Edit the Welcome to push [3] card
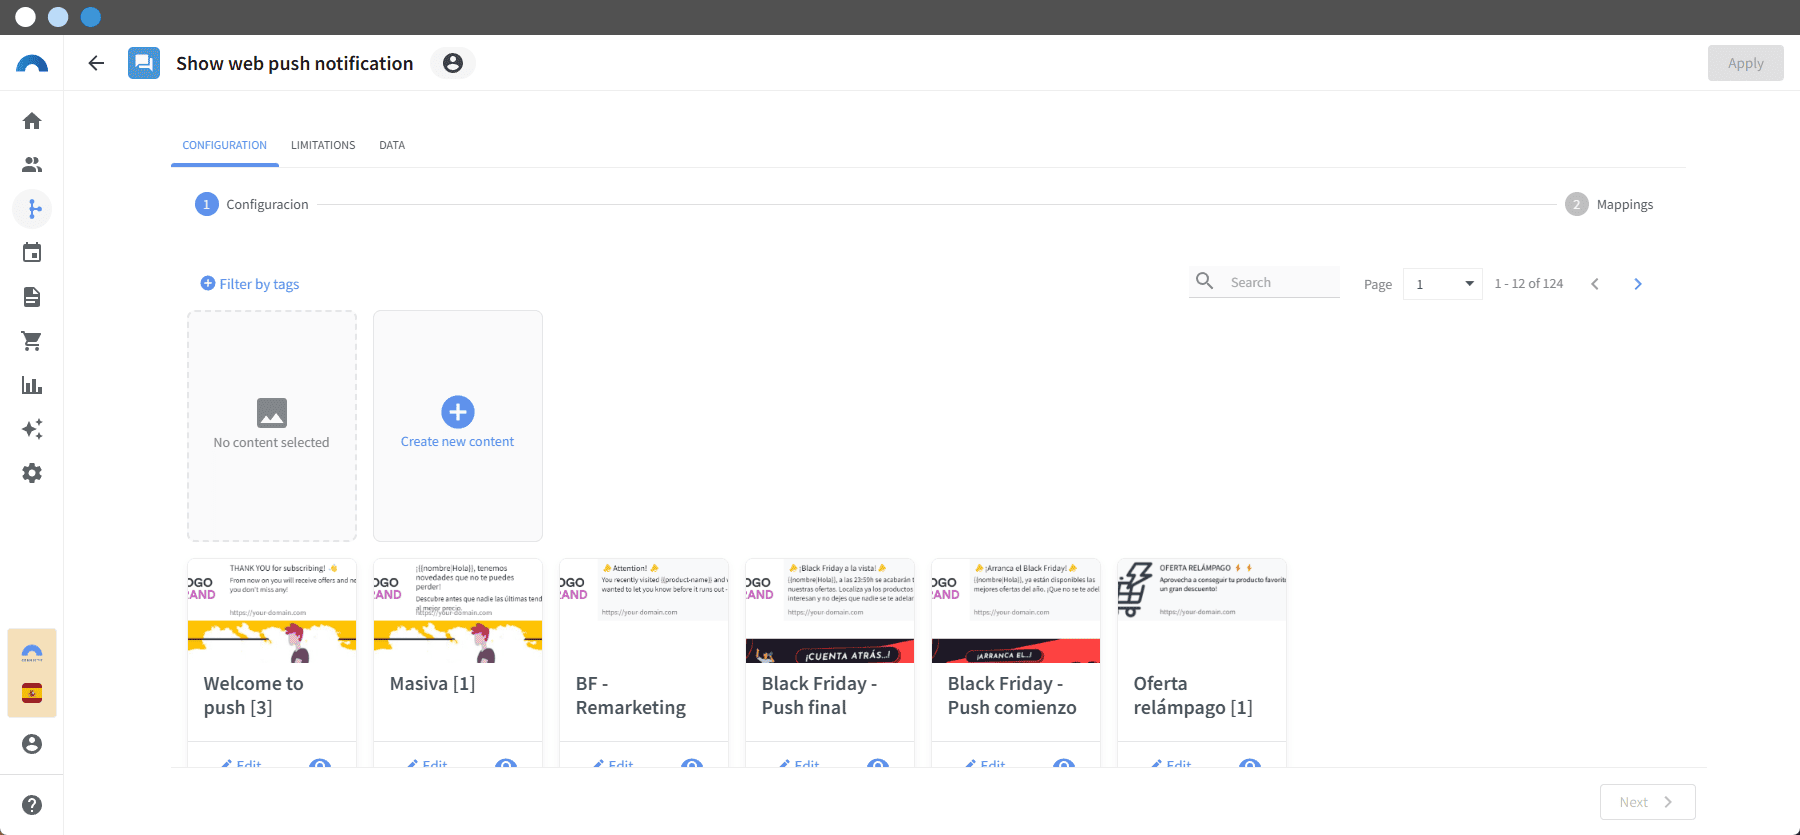Viewport: 1800px width, 835px height. (x=241, y=763)
